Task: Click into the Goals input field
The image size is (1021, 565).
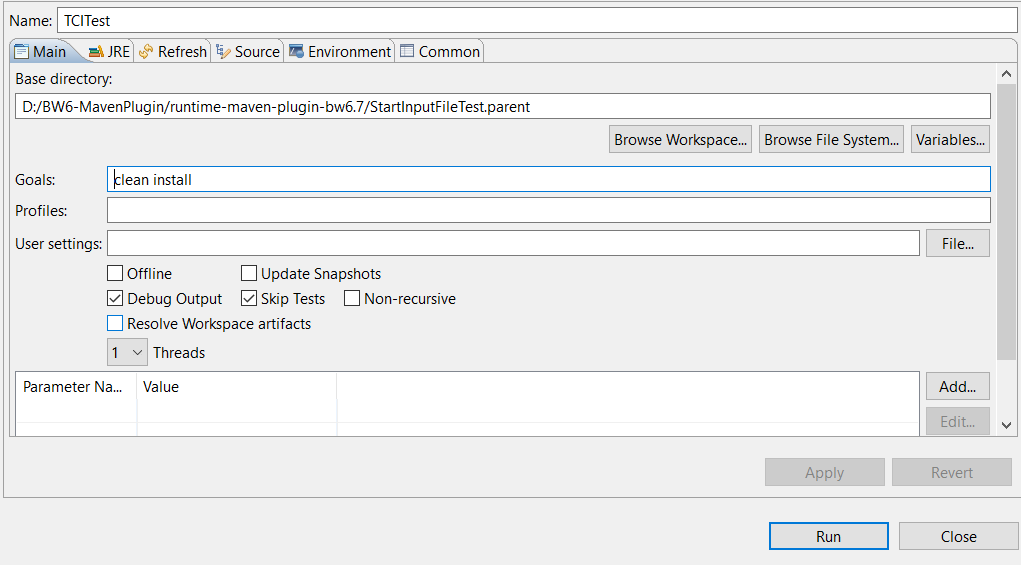Action: pos(548,180)
